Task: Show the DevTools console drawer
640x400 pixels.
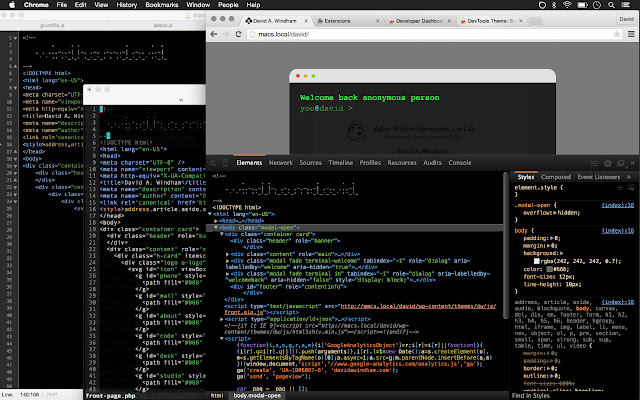Action: [x=593, y=163]
